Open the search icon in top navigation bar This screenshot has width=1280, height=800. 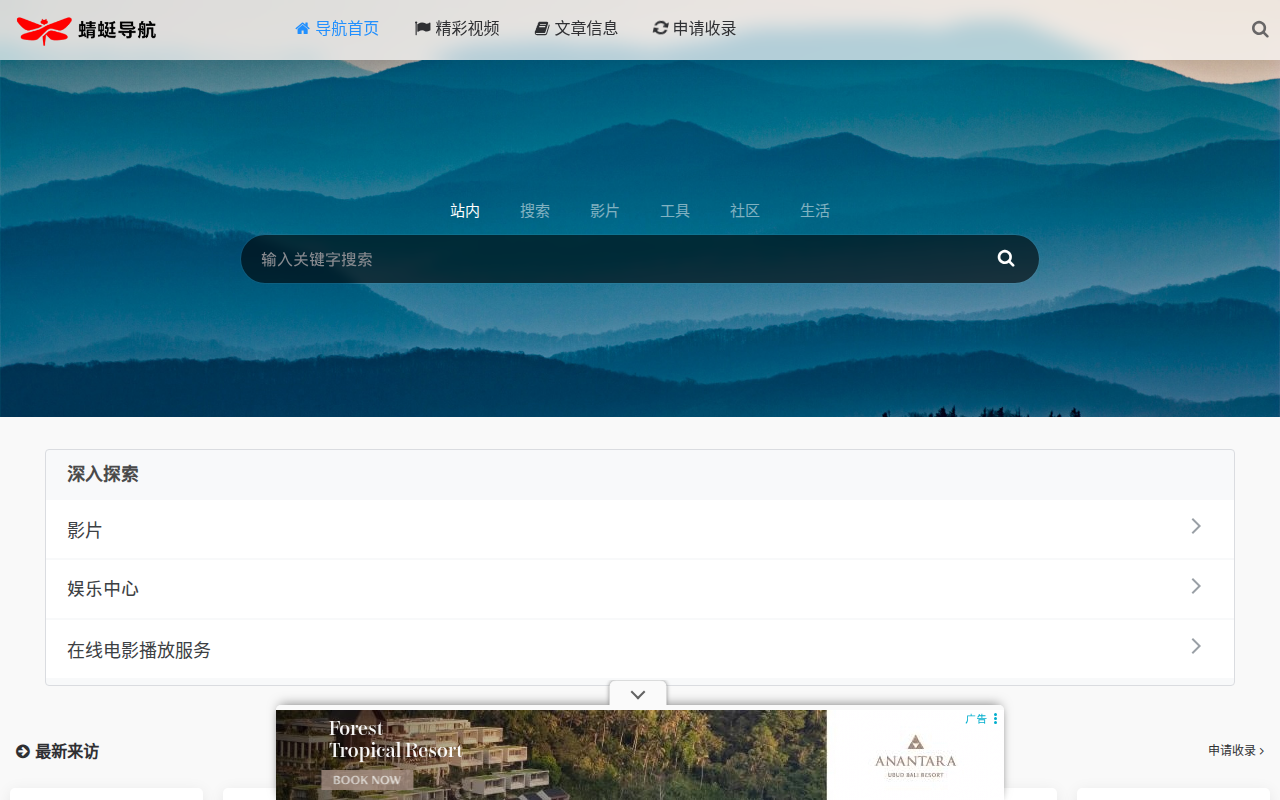coord(1260,29)
